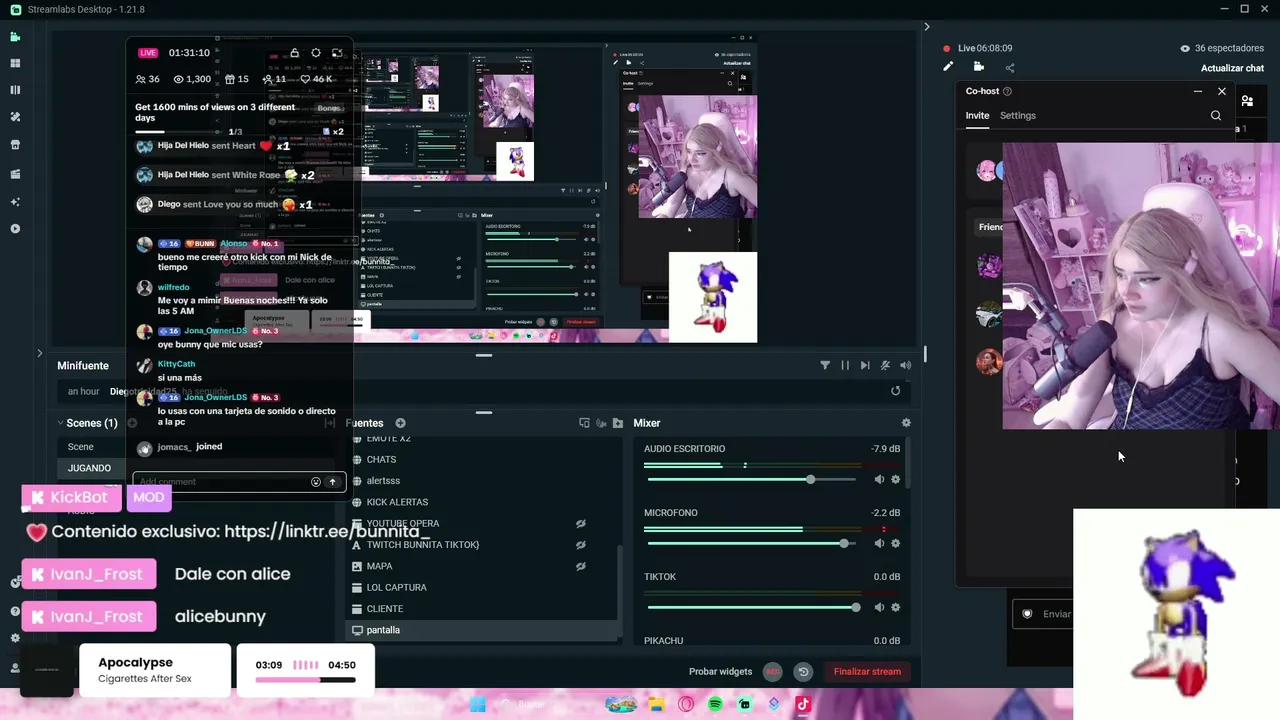
Task: Open the Help question-mark sidebar icon
Action: click(15, 611)
